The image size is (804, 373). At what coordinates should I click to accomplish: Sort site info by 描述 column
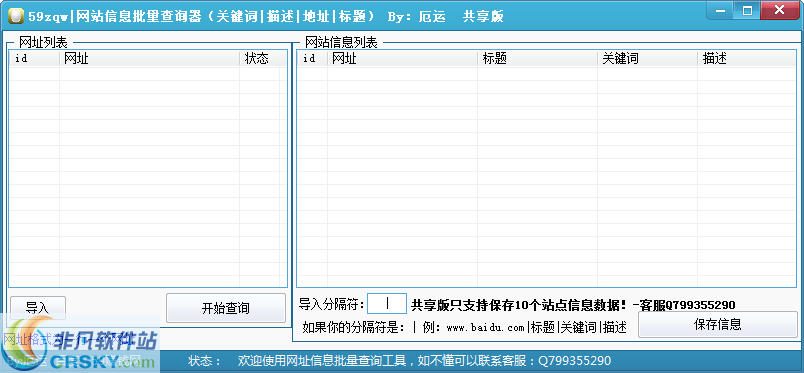pos(747,58)
